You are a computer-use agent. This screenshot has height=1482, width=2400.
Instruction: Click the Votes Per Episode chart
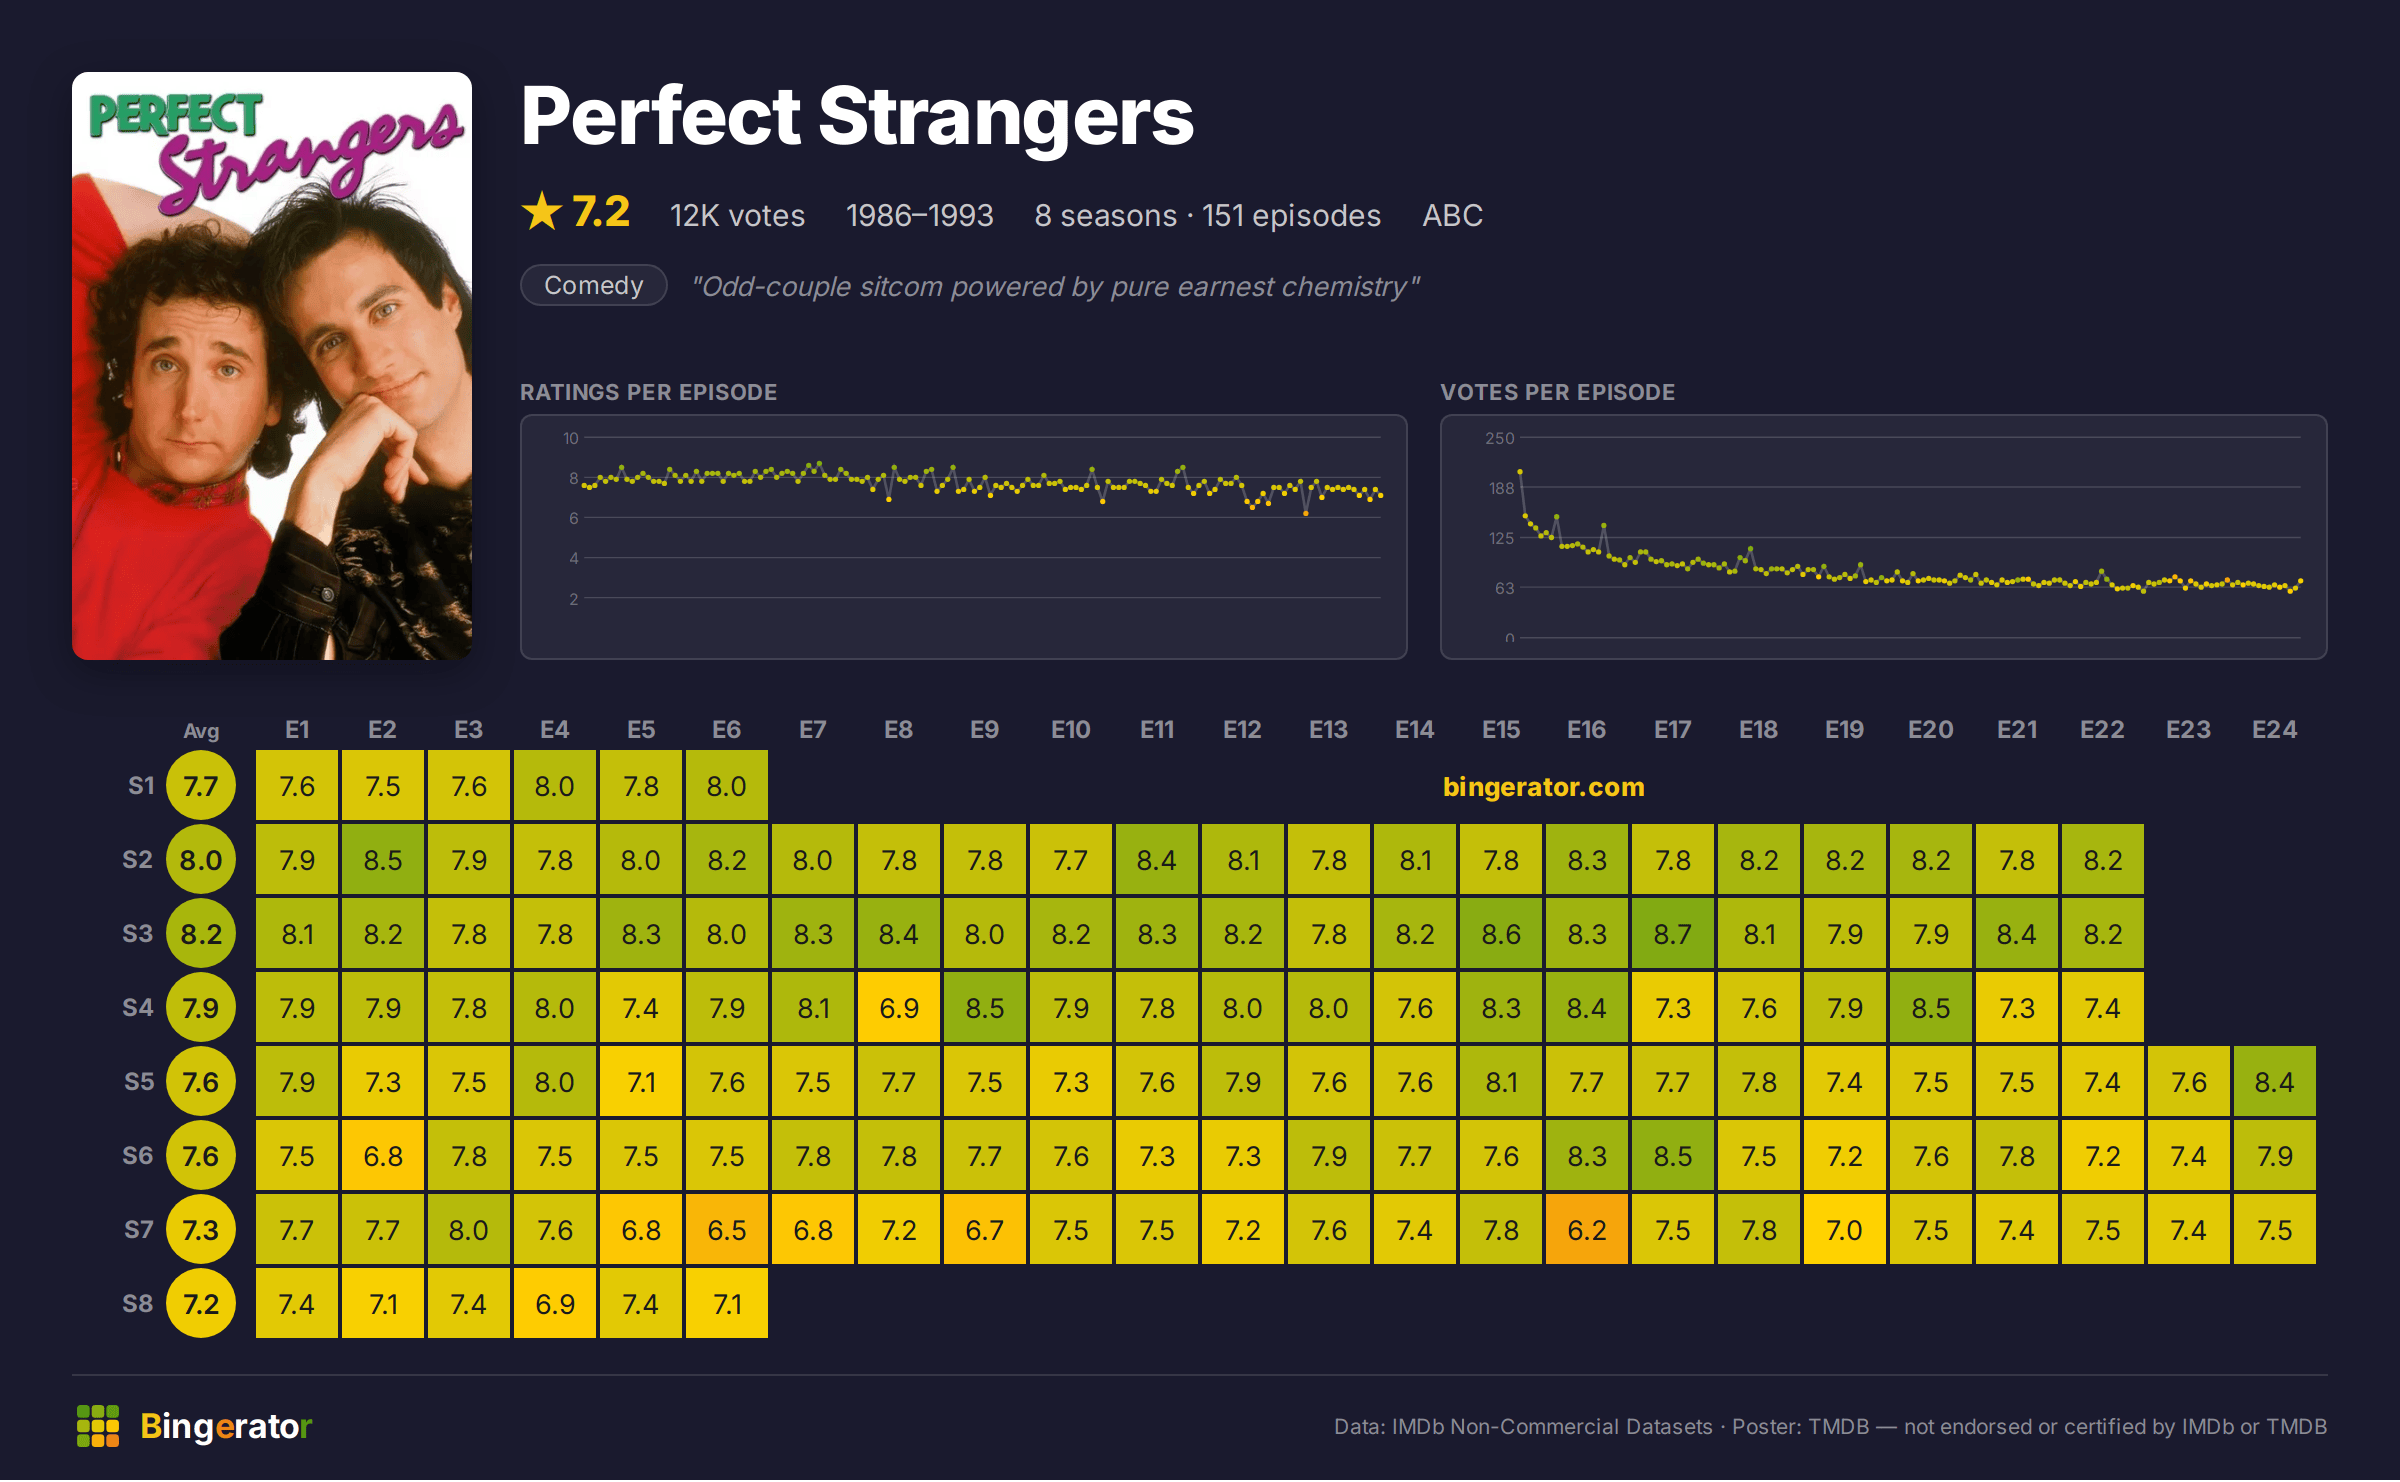click(x=1884, y=537)
